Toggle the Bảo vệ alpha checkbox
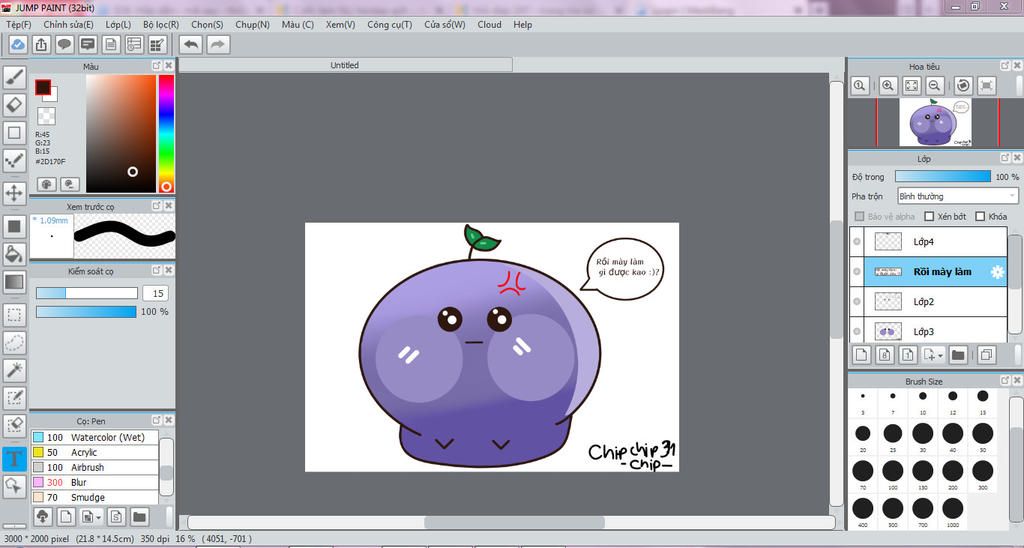Screen dimensions: 1024x548 859,216
